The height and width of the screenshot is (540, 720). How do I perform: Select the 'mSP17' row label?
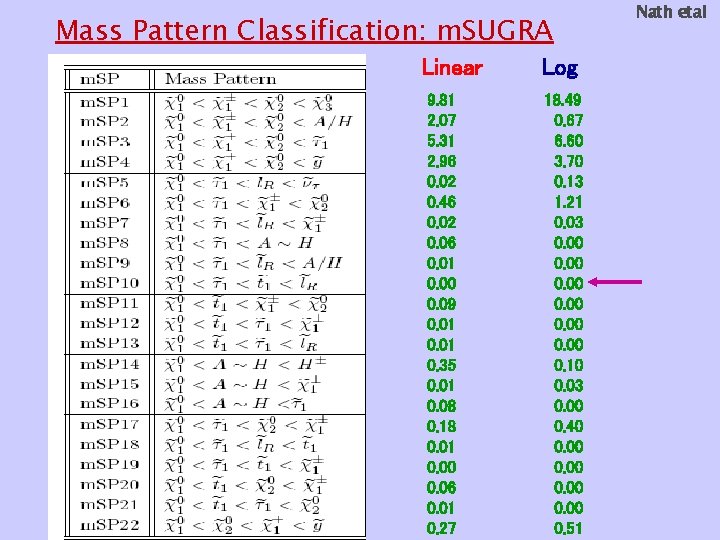pos(109,425)
